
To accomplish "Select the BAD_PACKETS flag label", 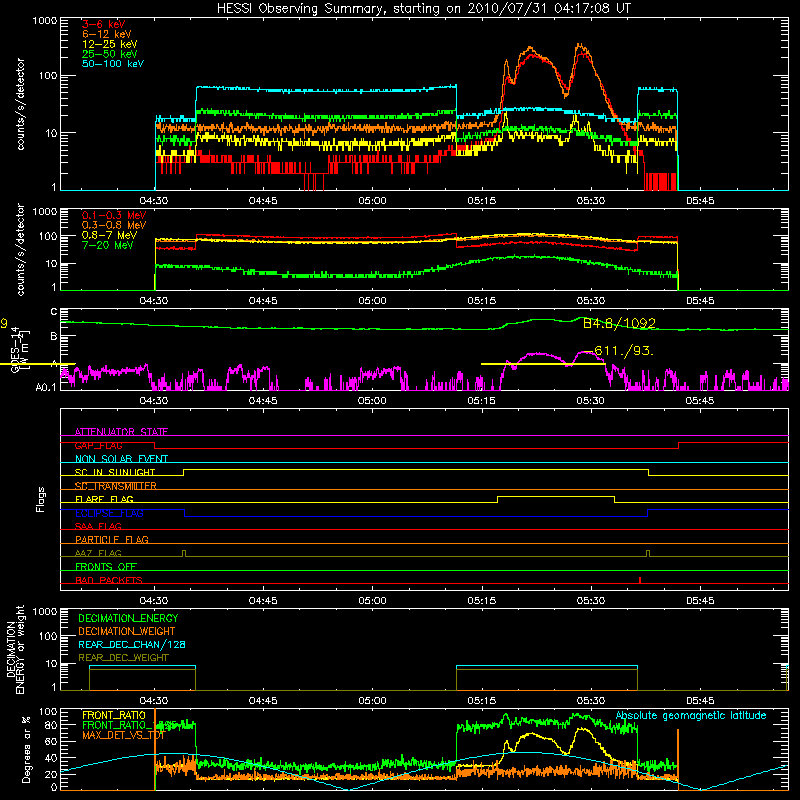I will tap(109, 580).
